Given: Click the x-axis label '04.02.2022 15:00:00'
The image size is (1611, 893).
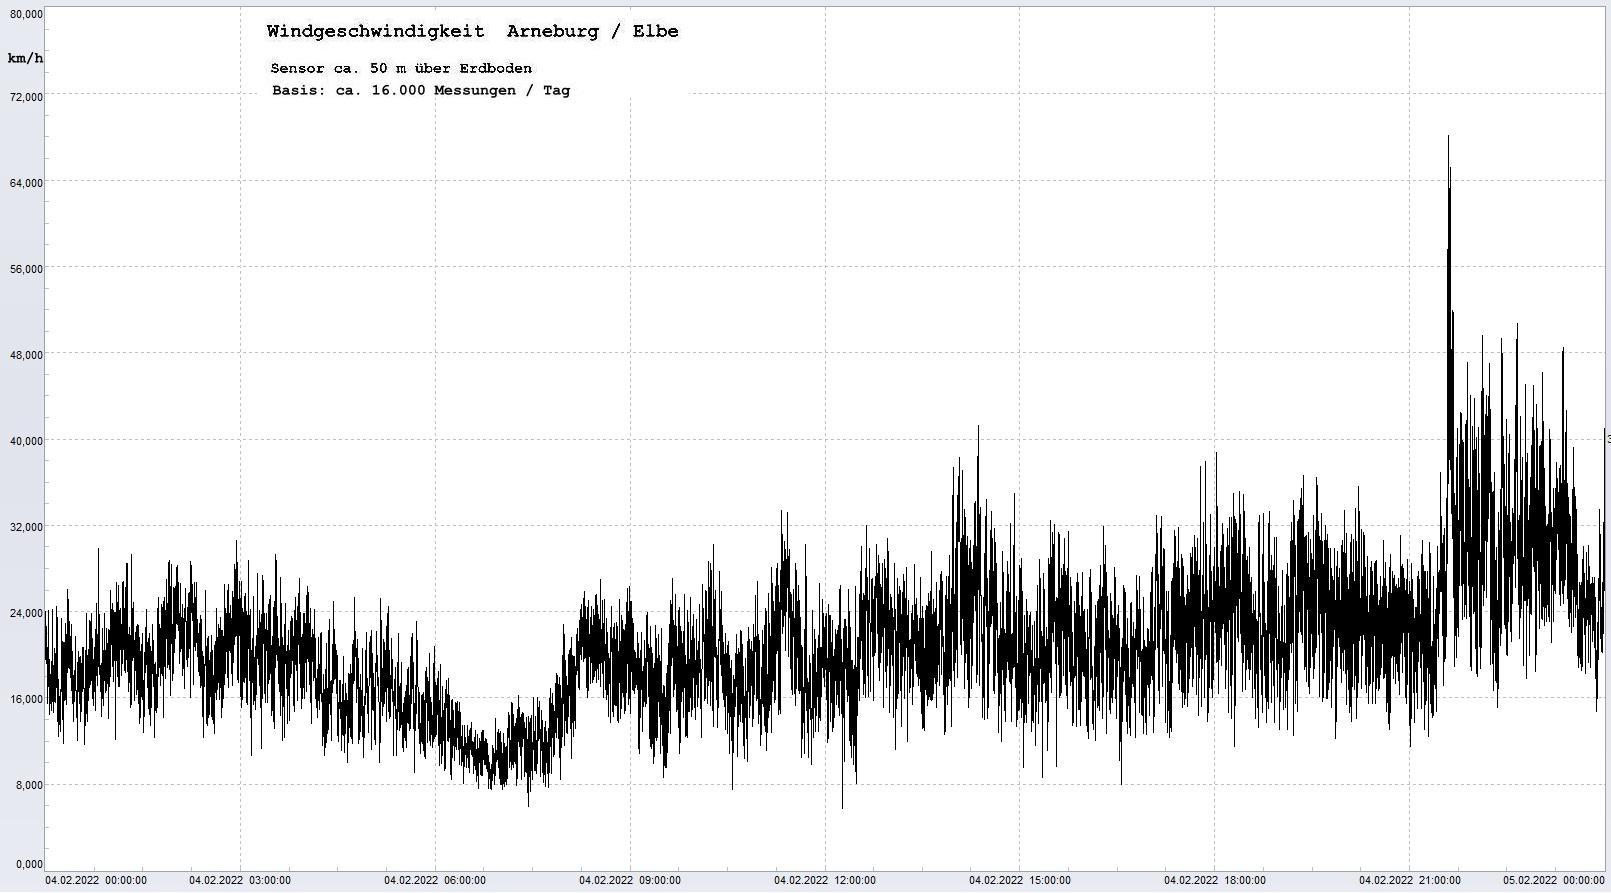Looking at the screenshot, I should tap(1020, 880).
